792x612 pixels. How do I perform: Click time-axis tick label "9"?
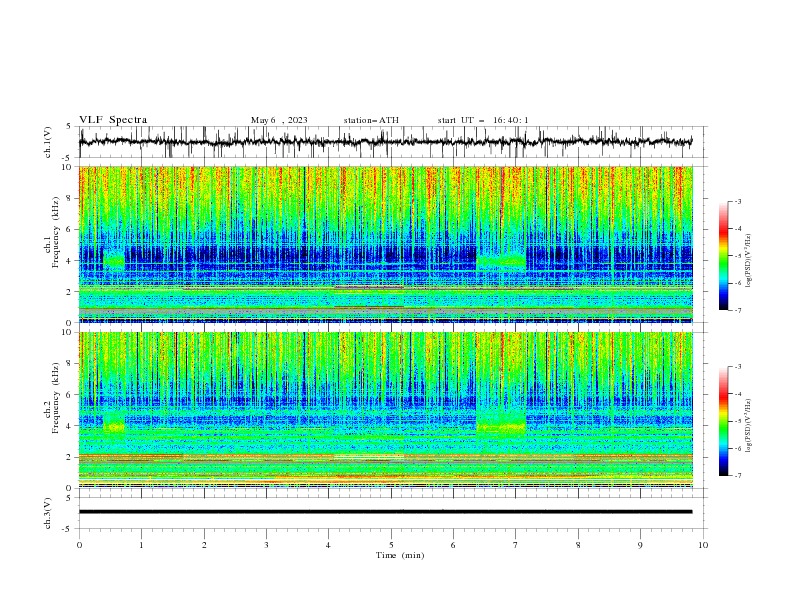coord(640,545)
